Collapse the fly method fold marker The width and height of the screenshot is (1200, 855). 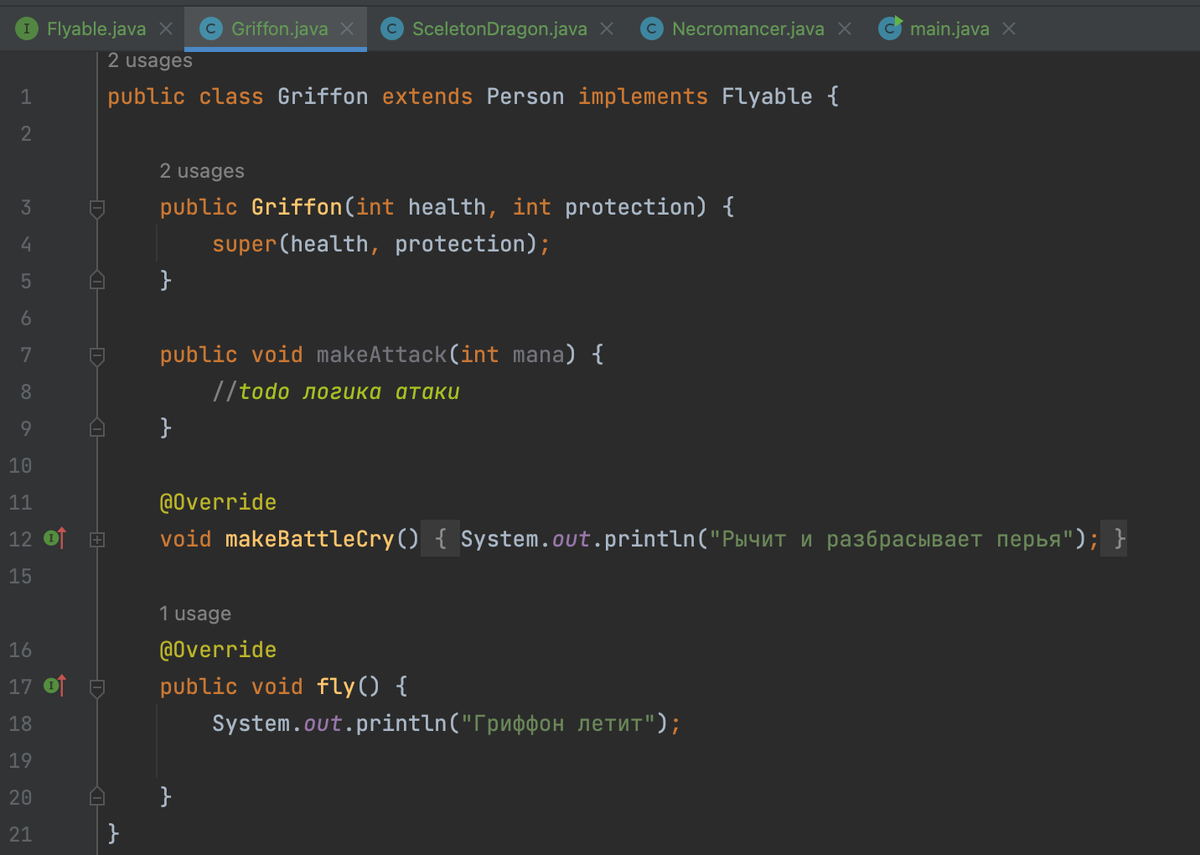(x=97, y=687)
